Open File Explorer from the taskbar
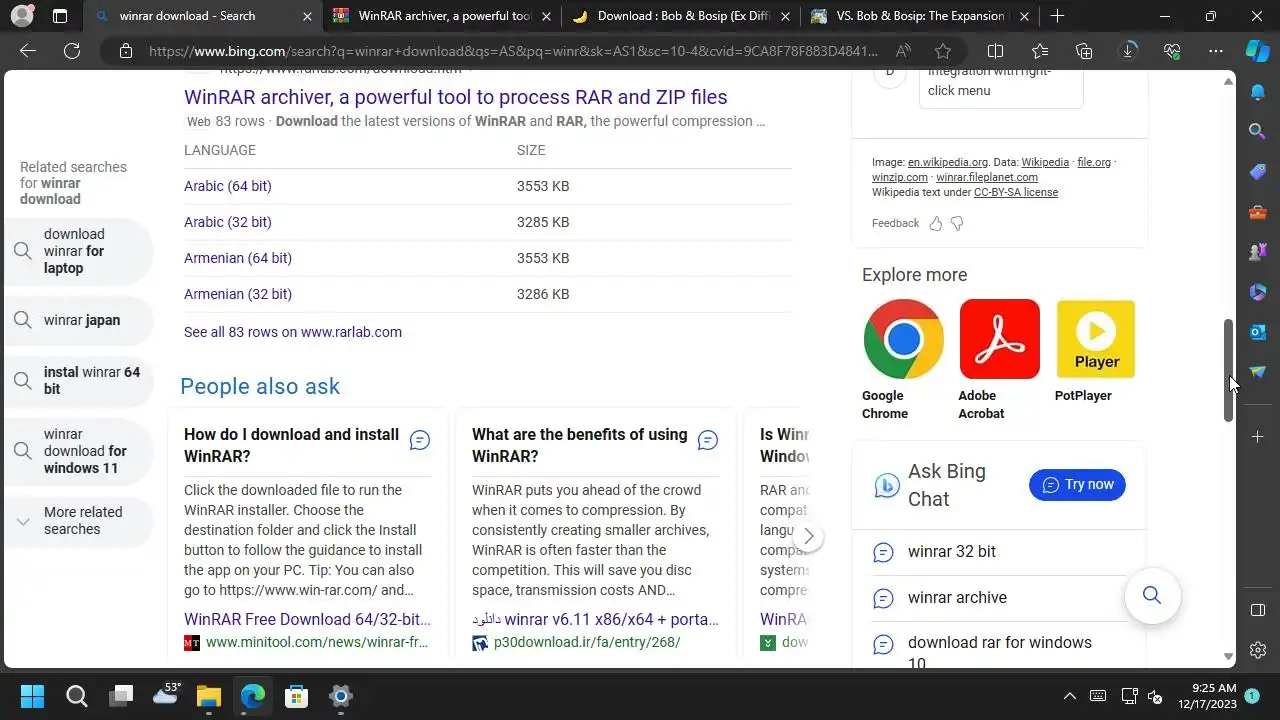Image resolution: width=1280 pixels, height=720 pixels. pos(208,696)
